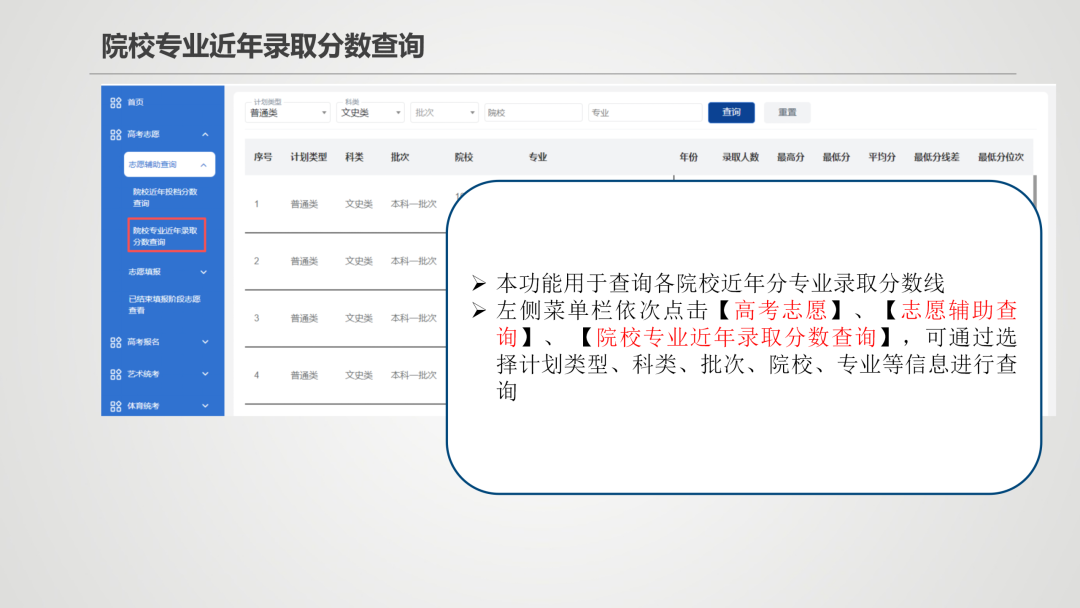The width and height of the screenshot is (1080, 608).
Task: Expand the 体育统考 section chevron
Action: click(x=205, y=406)
